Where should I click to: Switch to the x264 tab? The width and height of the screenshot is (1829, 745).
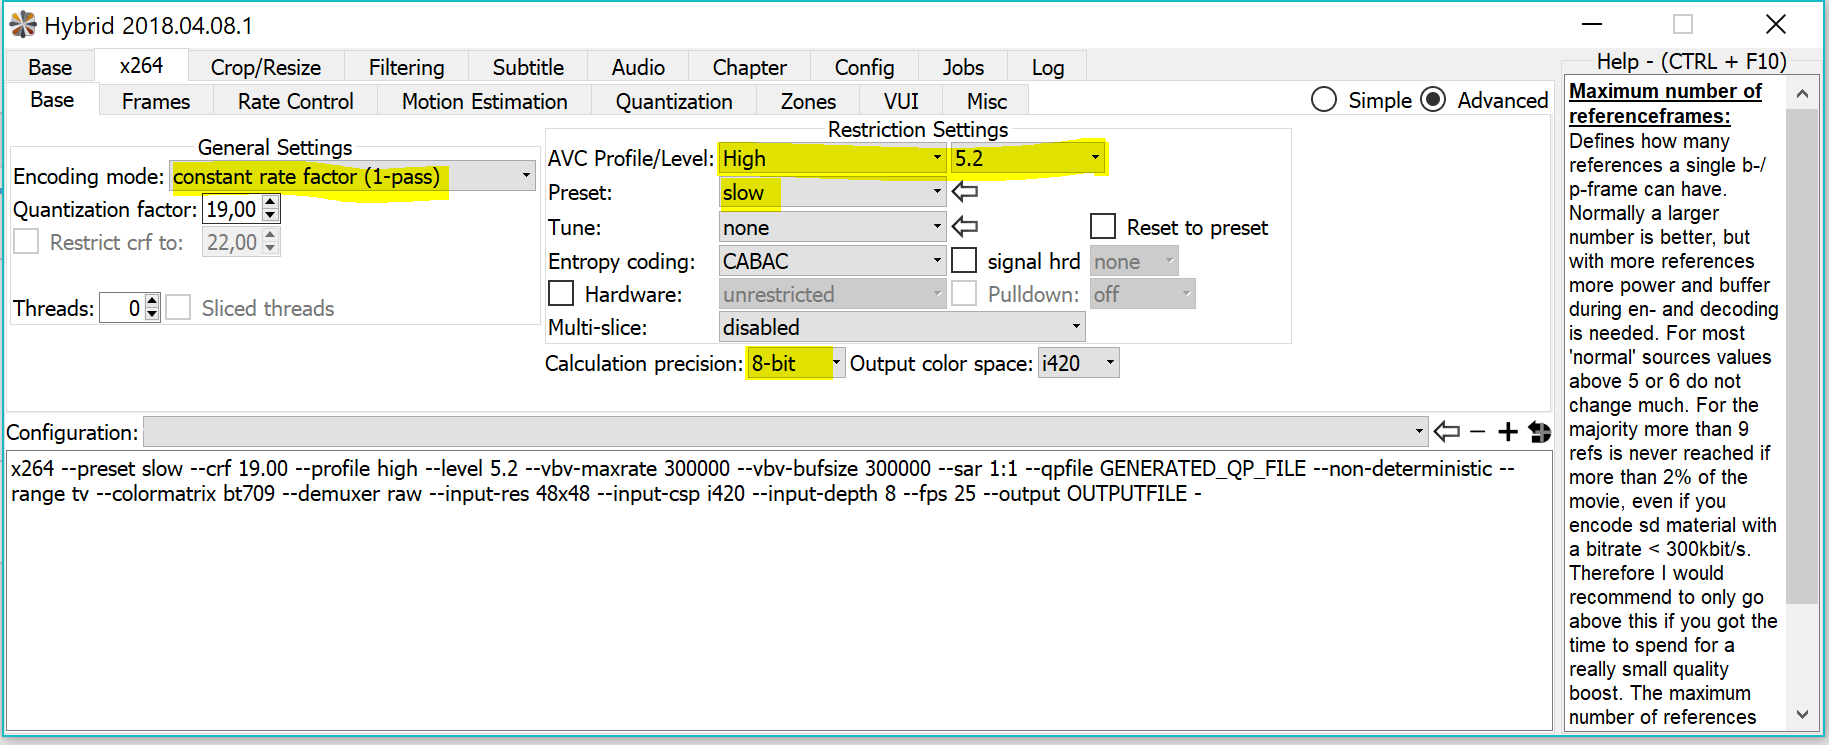point(141,65)
